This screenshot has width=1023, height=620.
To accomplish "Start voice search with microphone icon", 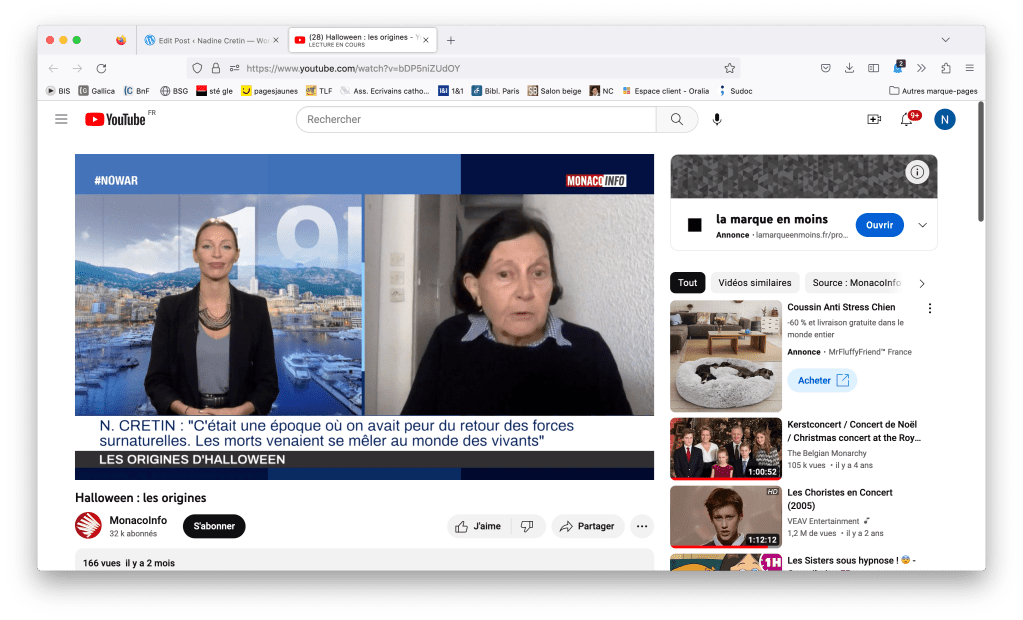I will (717, 119).
